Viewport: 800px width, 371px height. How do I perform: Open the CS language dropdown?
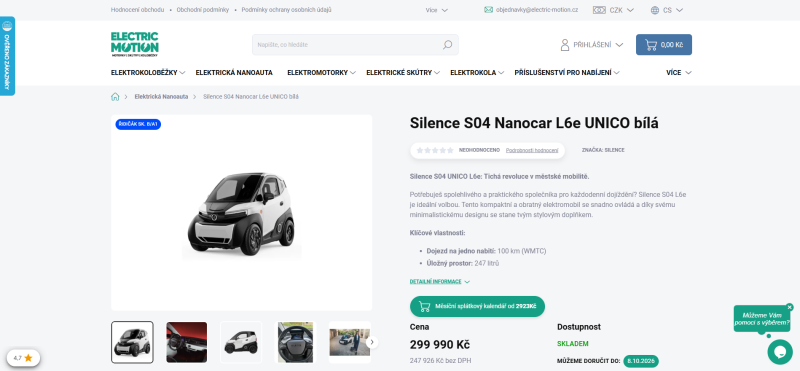(674, 10)
